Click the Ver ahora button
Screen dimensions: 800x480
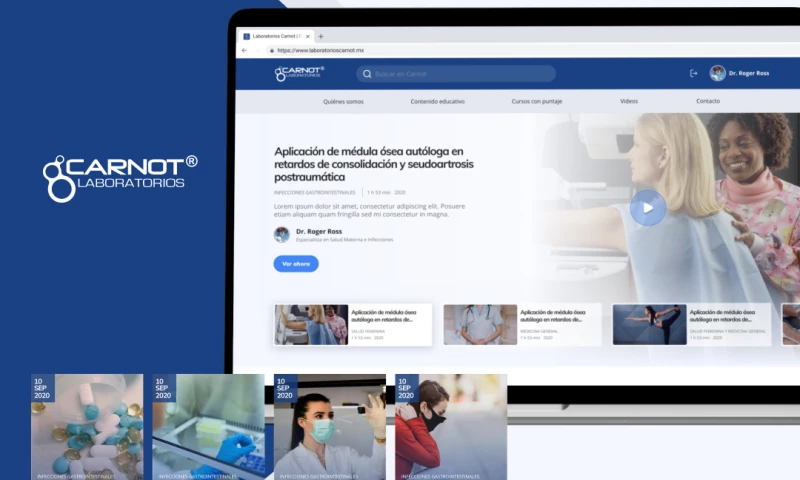tap(296, 264)
